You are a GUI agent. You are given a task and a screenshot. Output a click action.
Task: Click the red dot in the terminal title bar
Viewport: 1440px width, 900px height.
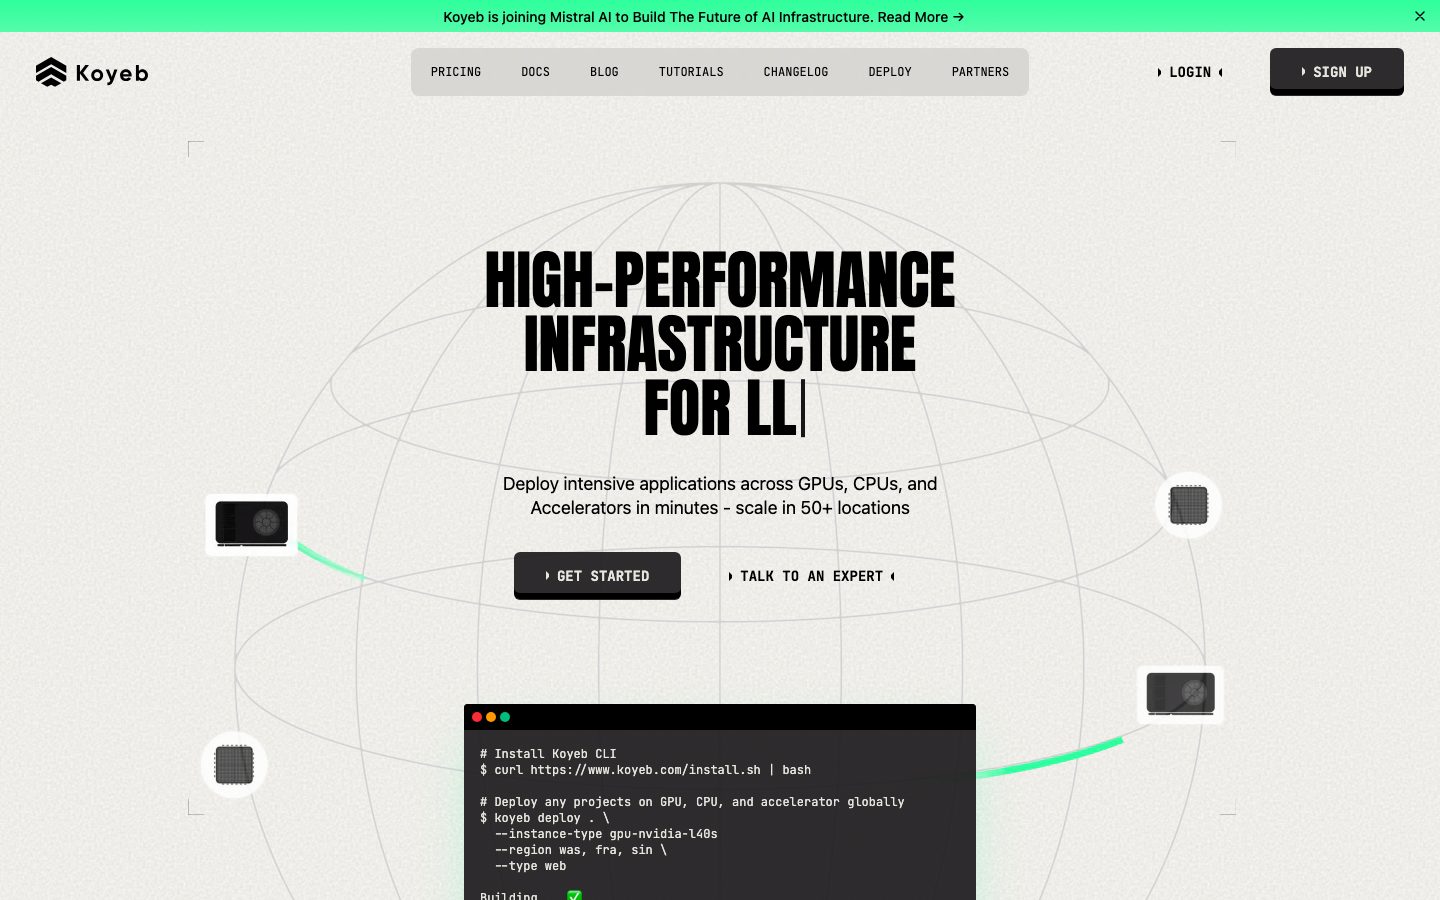[x=477, y=717]
